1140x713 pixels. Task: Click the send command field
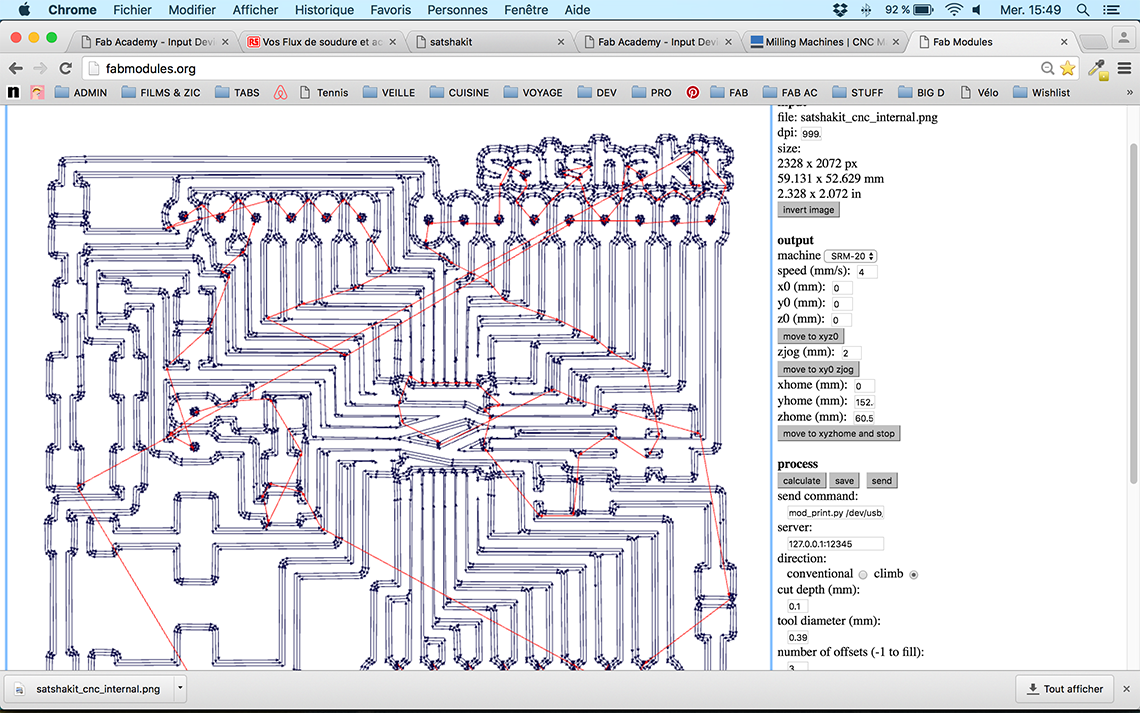pyautogui.click(x=835, y=512)
